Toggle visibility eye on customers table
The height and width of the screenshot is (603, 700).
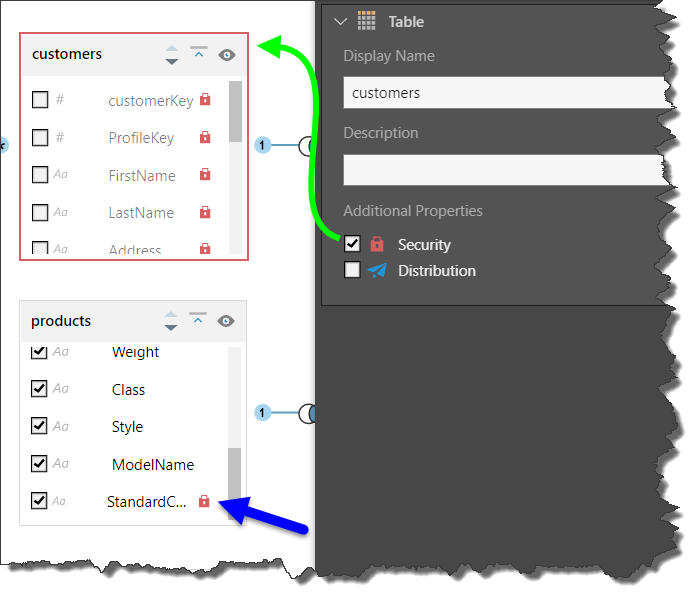[x=226, y=55]
